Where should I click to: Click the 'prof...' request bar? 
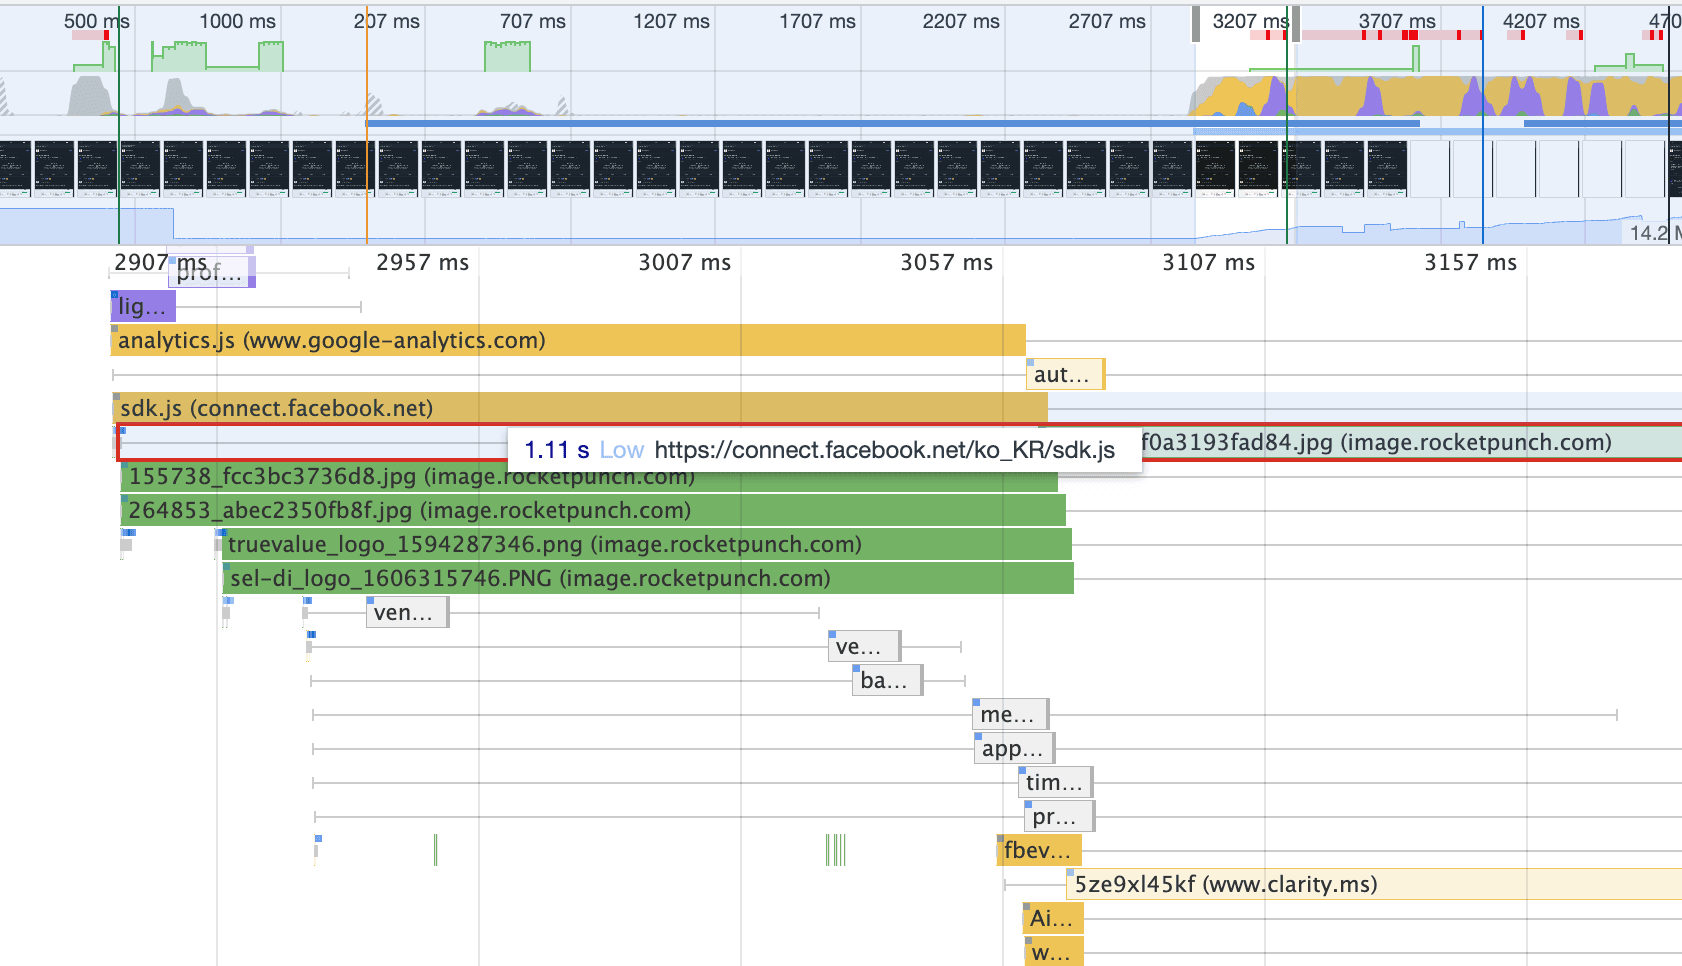[x=212, y=272]
